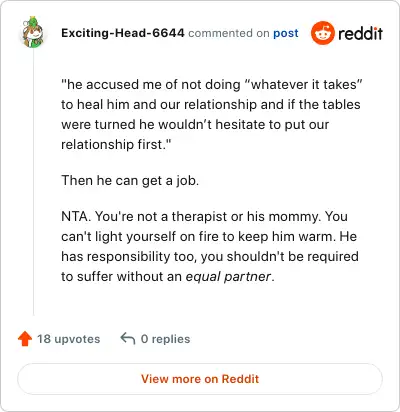This screenshot has height=412, width=400.
Task: Click the phrase "whatever it takes" in quote
Action: point(303,84)
